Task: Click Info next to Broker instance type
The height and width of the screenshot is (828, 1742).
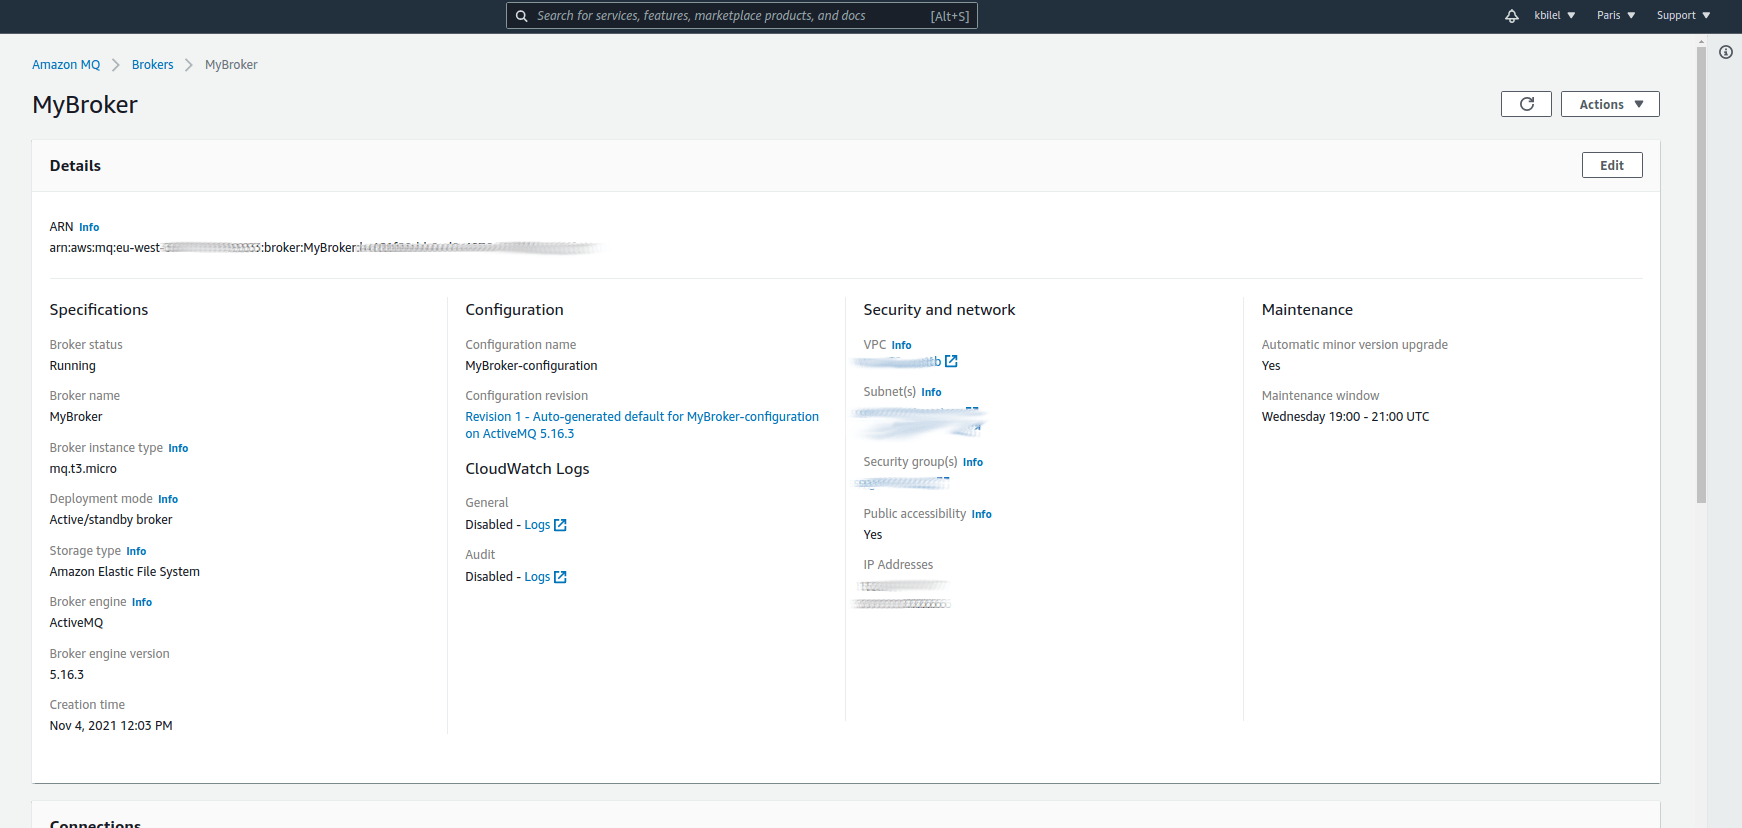Action: pos(178,449)
